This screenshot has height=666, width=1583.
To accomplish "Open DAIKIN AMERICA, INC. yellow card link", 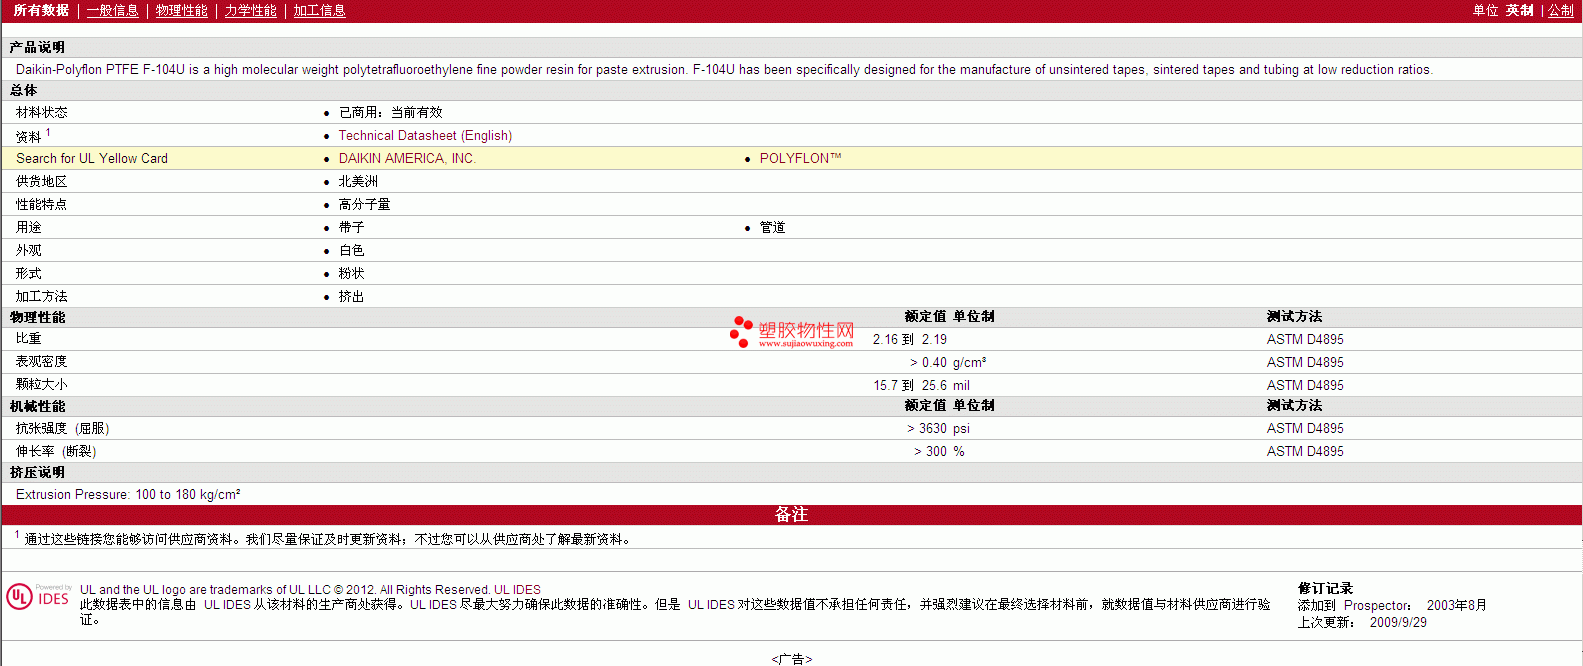I will tap(407, 158).
